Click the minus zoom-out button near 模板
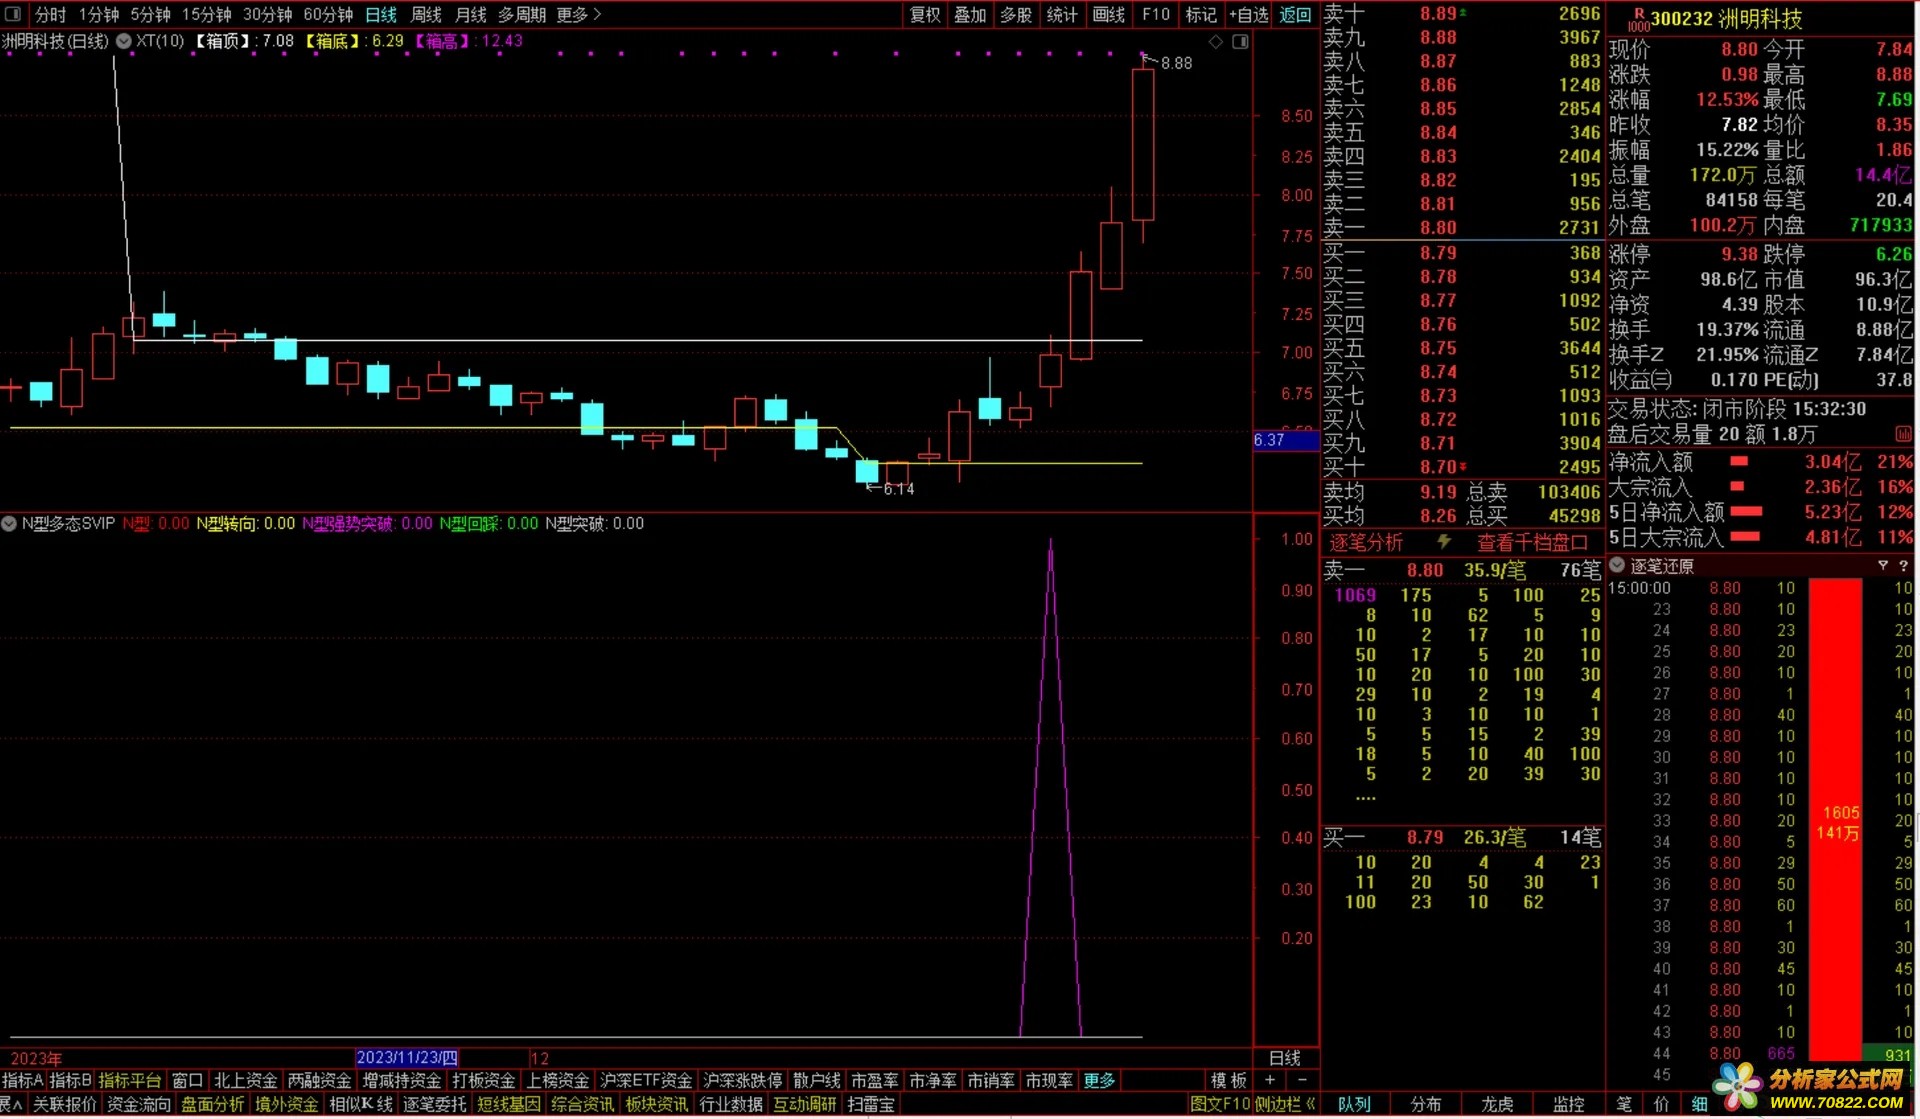 1302,1080
